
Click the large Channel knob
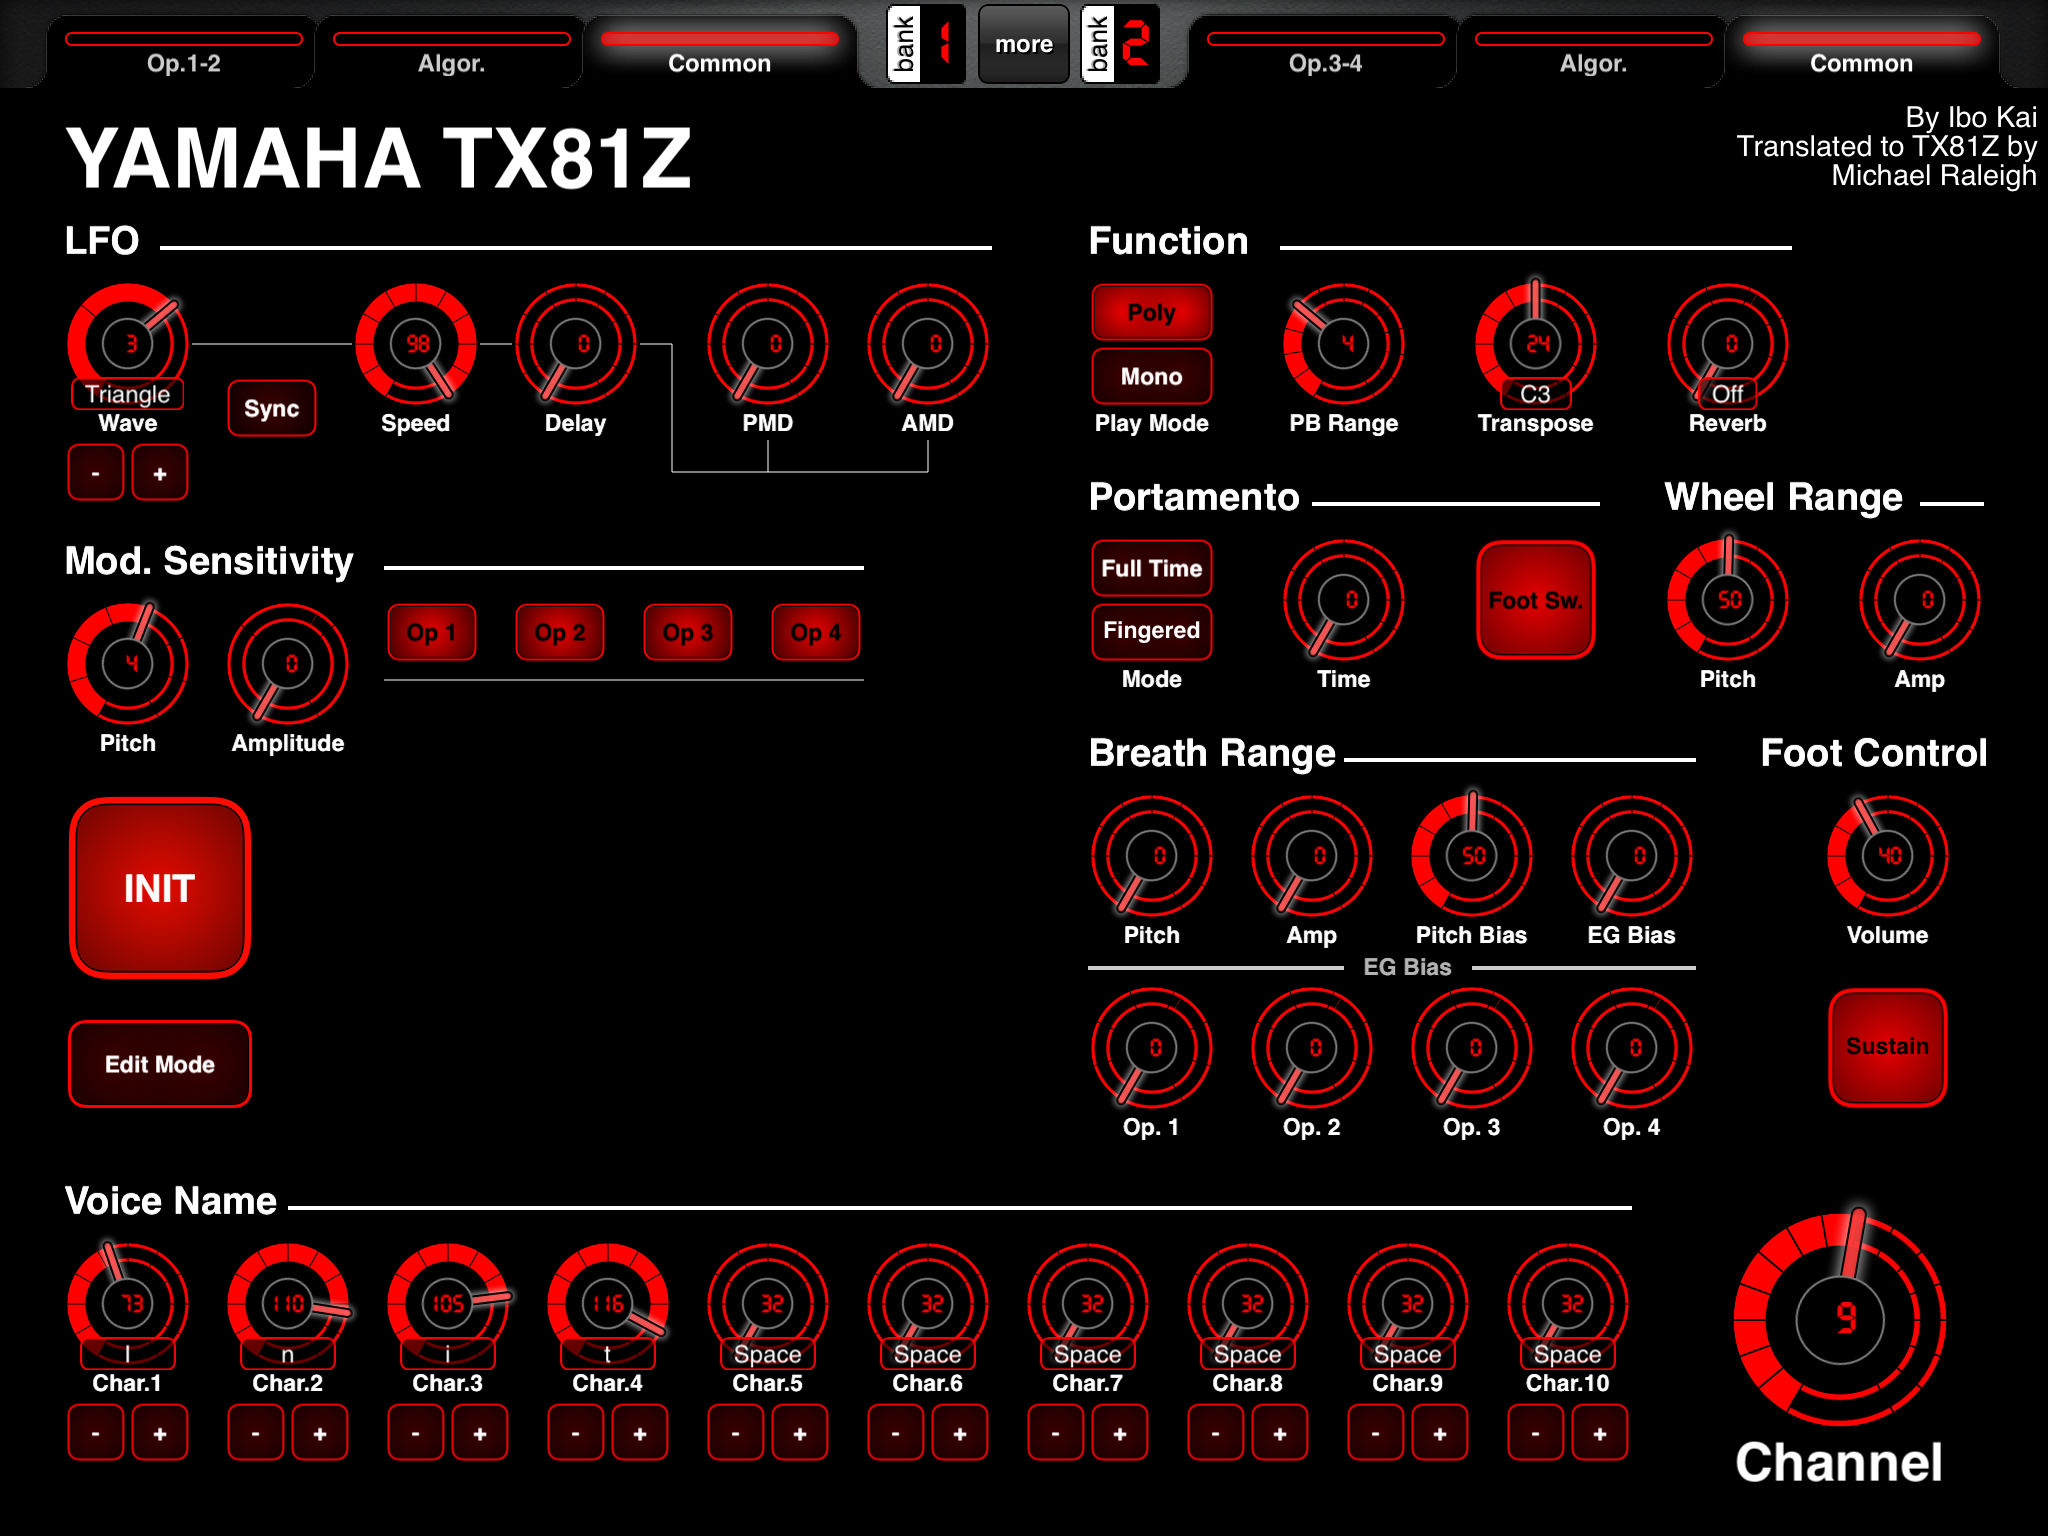click(x=1840, y=1320)
